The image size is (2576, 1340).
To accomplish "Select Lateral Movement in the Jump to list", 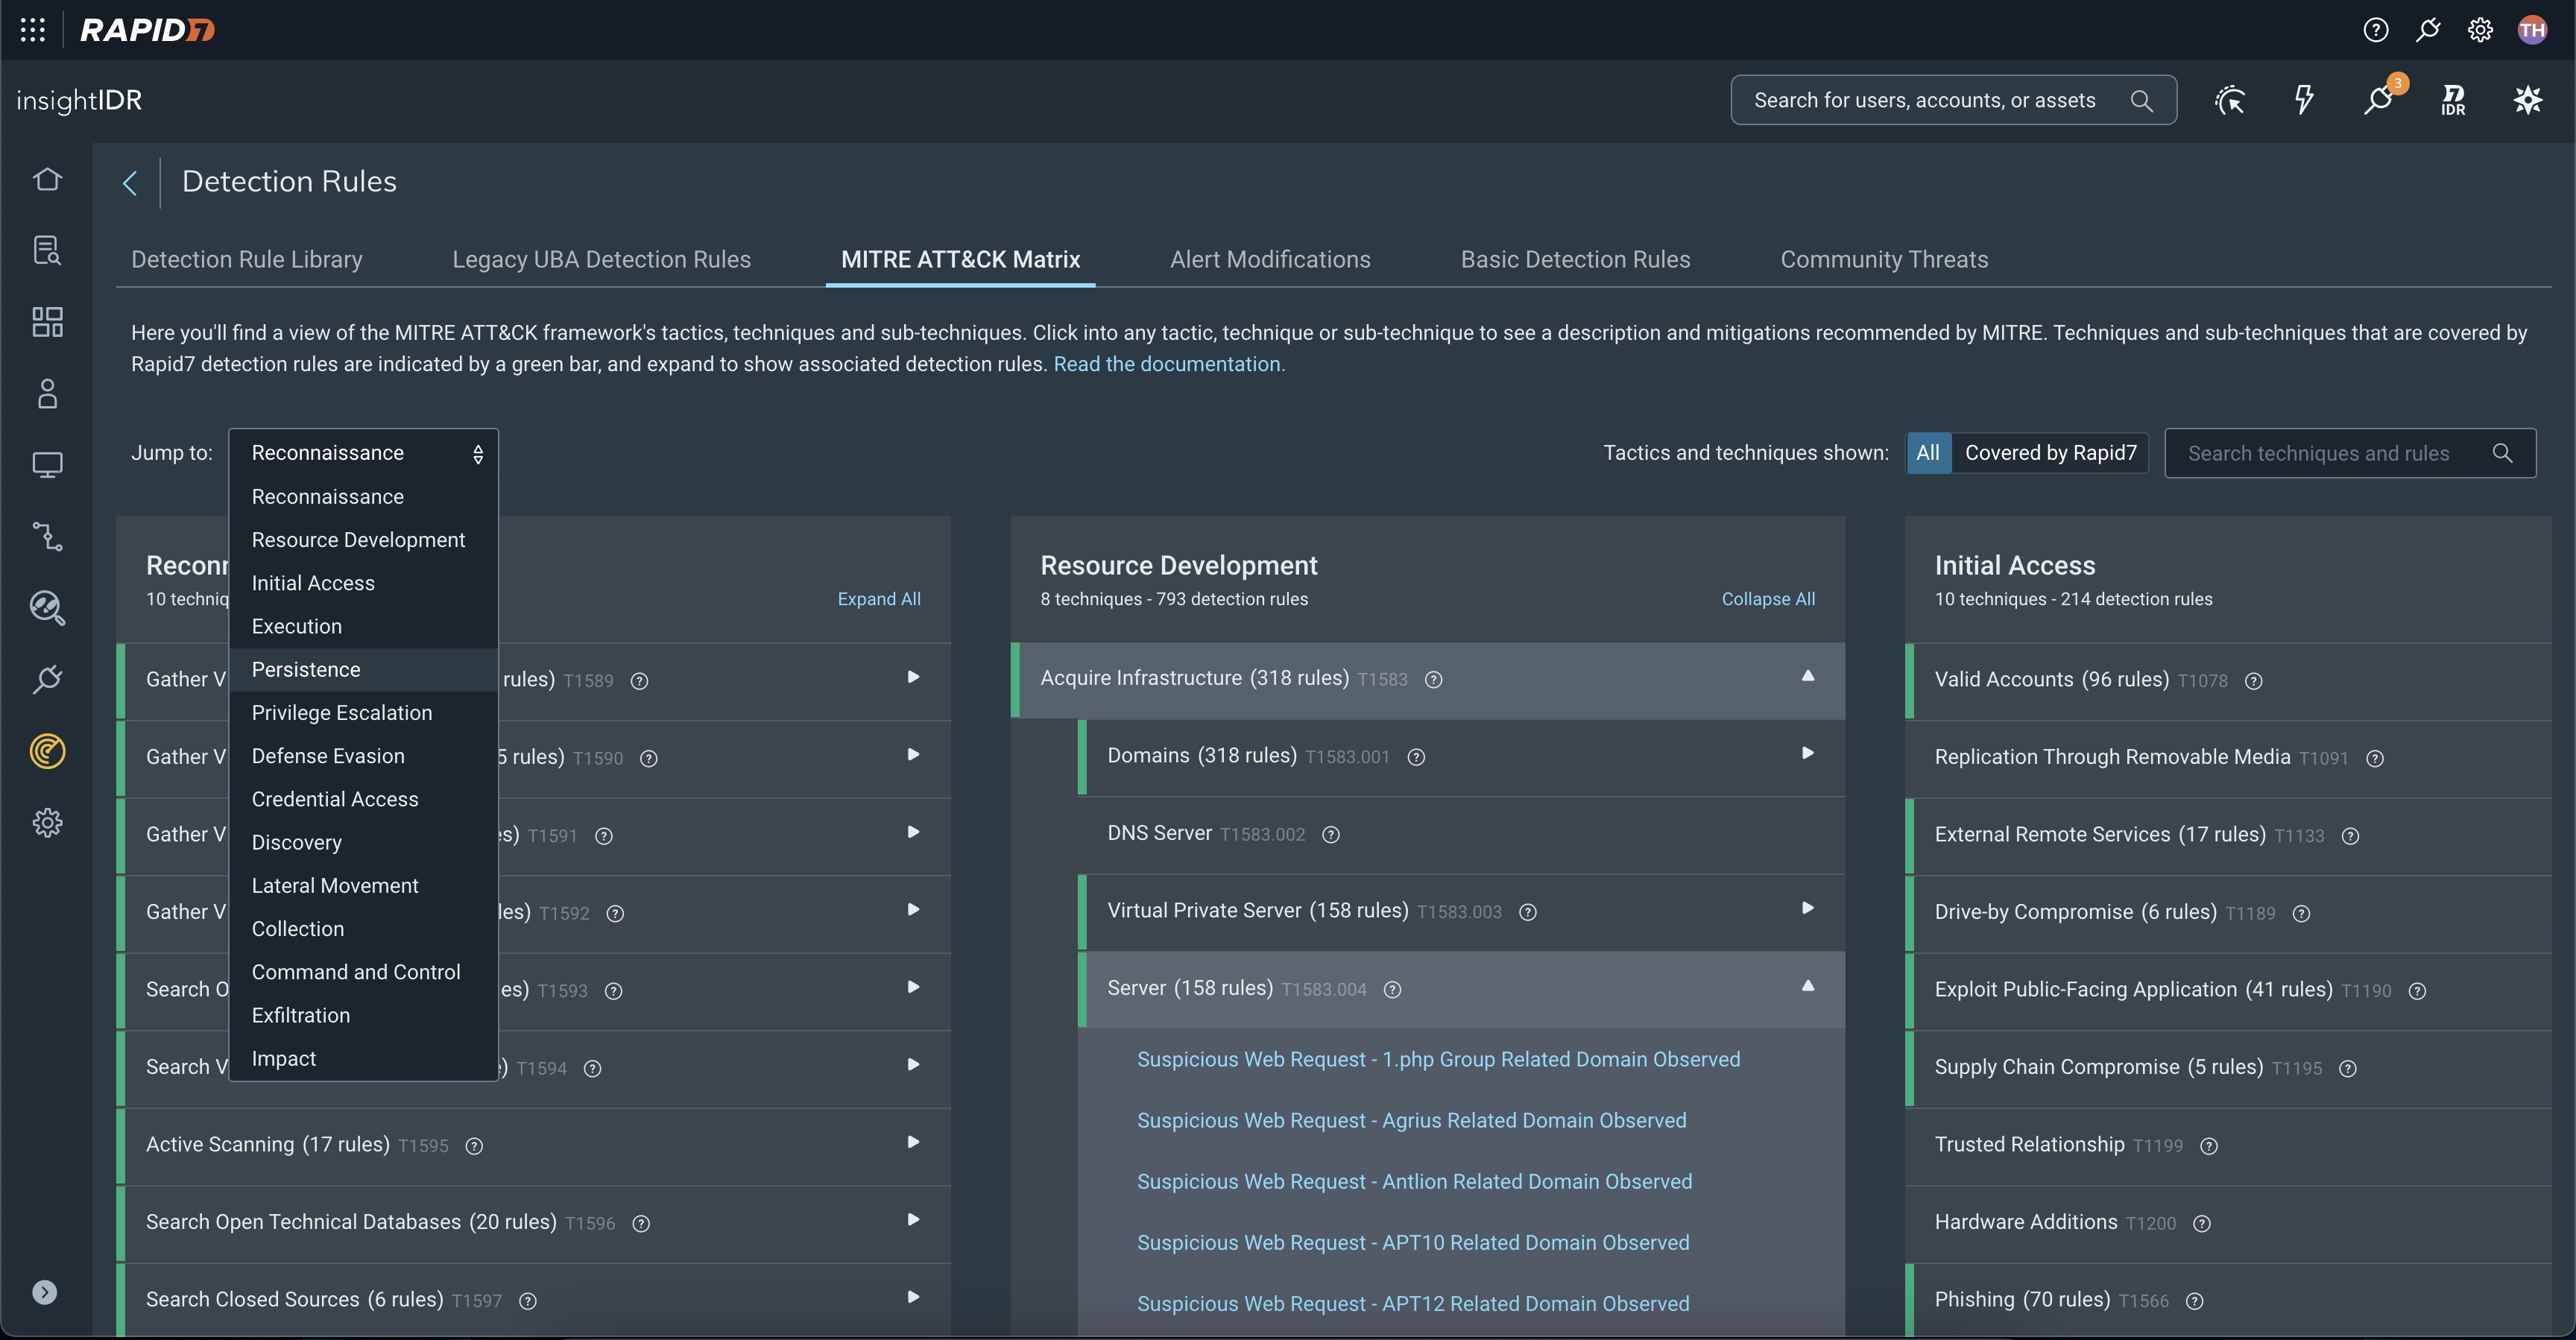I will [x=364, y=886].
